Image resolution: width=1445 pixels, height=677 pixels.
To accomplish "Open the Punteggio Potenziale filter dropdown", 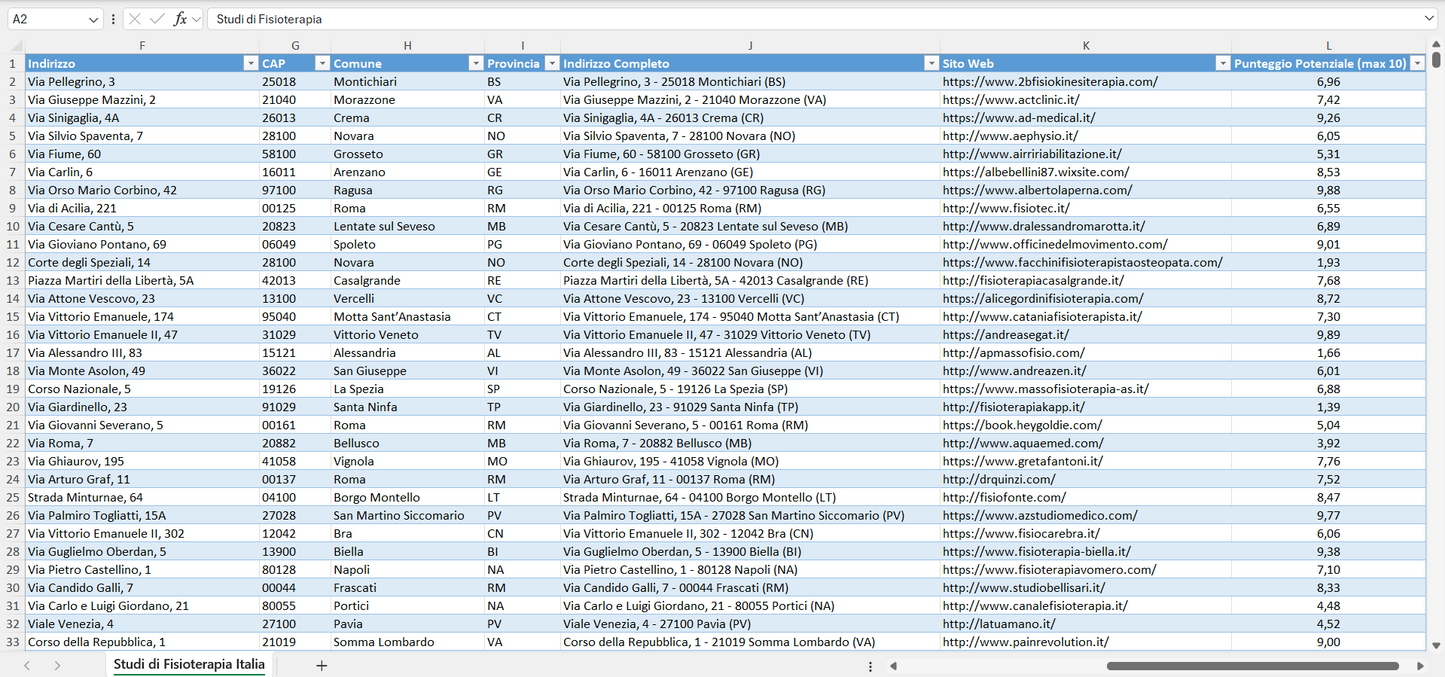I will tap(1418, 62).
